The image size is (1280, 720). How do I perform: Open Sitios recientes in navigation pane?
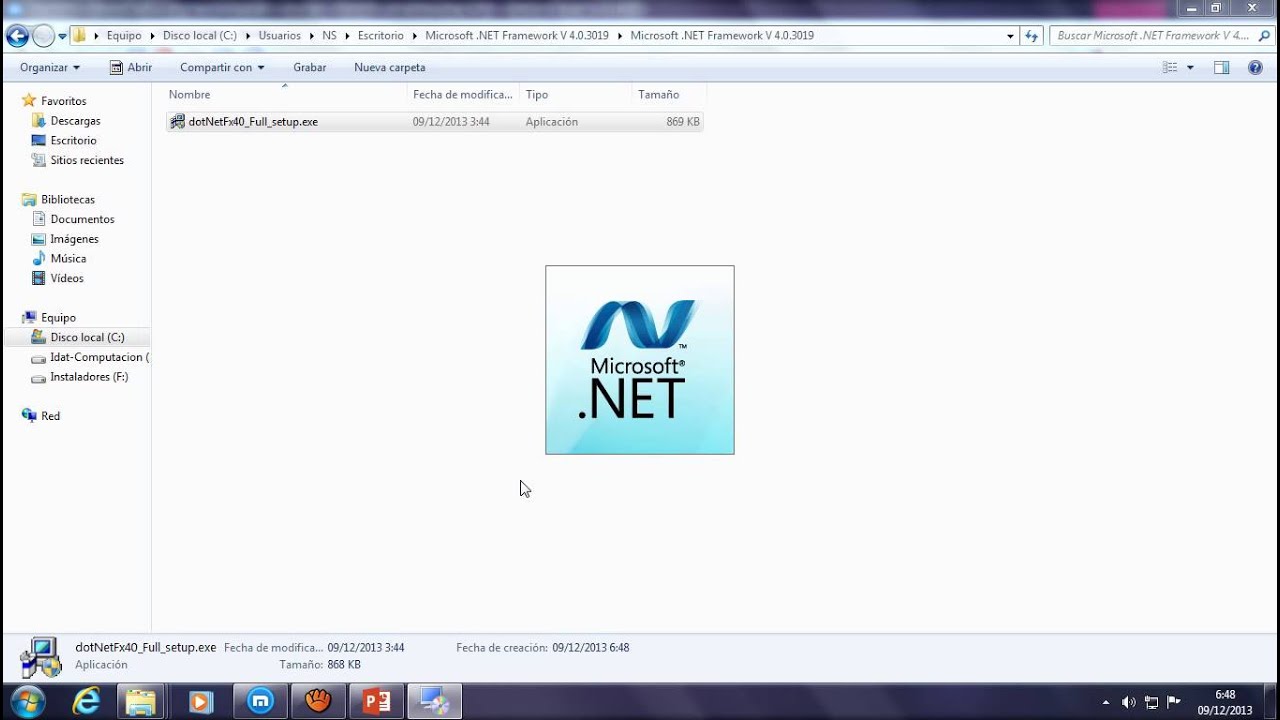pyautogui.click(x=87, y=160)
